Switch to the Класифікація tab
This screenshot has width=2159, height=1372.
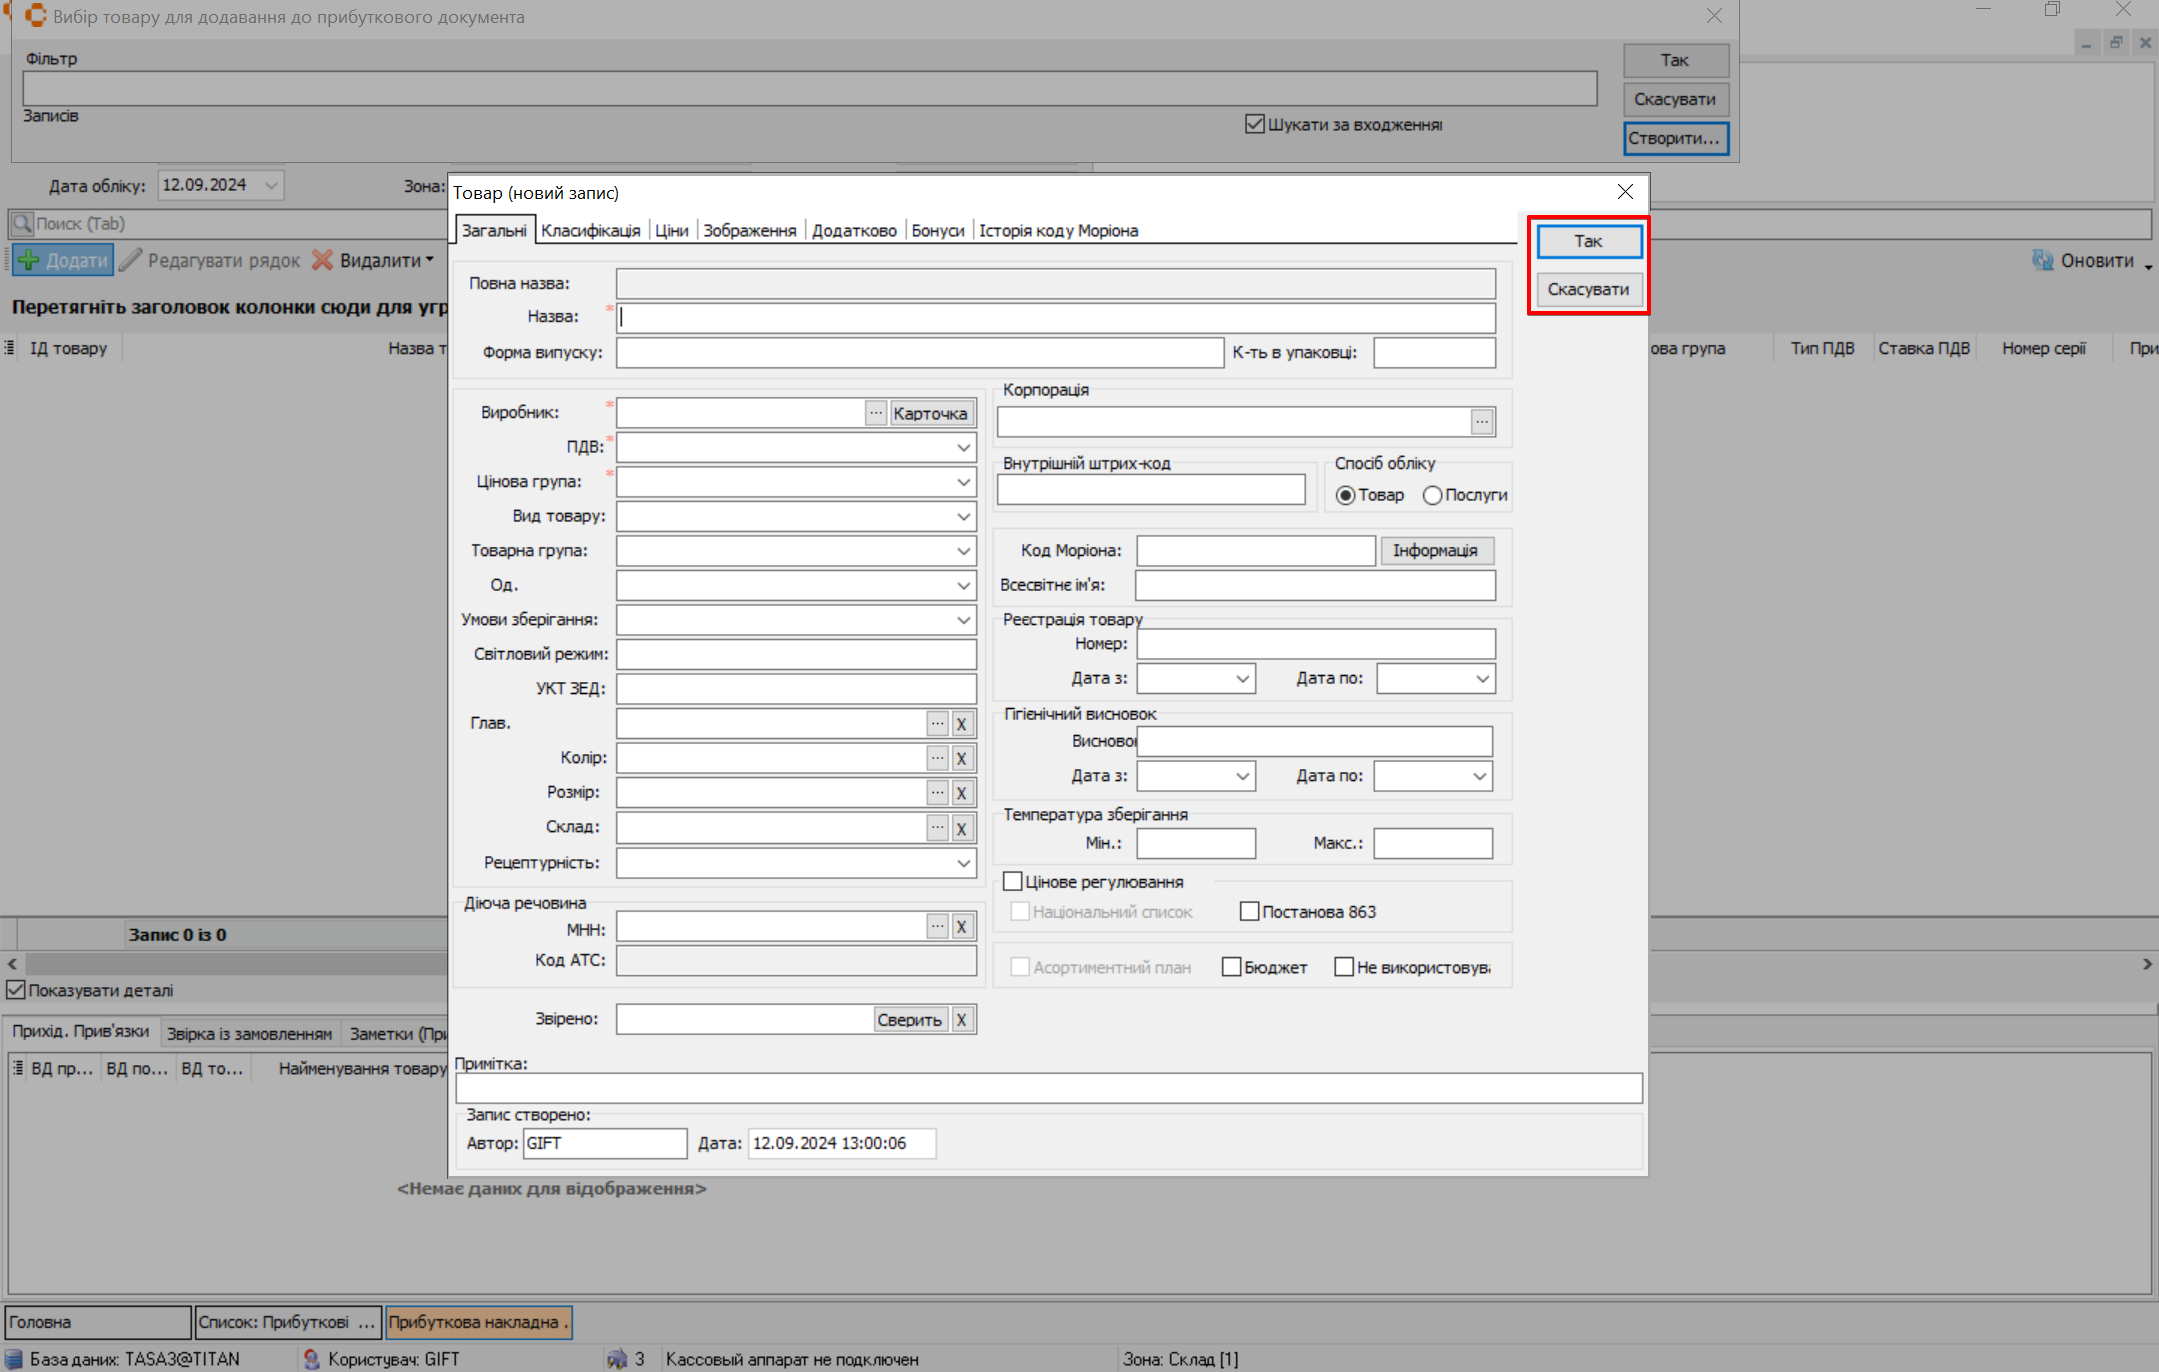pos(590,230)
